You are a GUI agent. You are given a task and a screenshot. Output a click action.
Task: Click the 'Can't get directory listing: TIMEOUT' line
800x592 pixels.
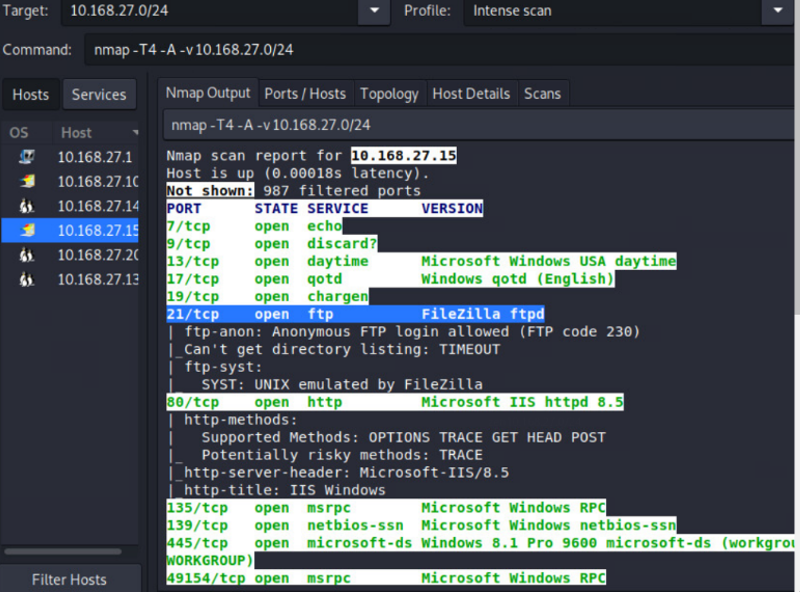(334, 349)
